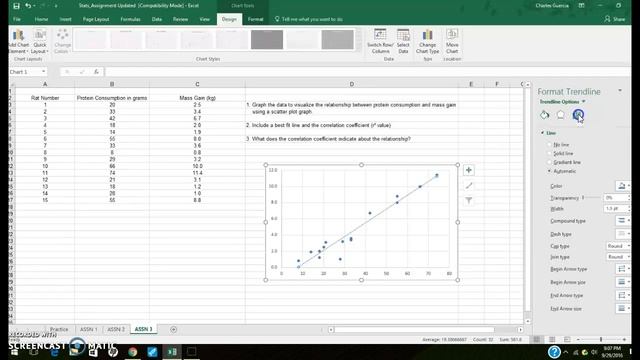The height and width of the screenshot is (360, 640).
Task: Click the Windows Start button
Action: [14, 352]
